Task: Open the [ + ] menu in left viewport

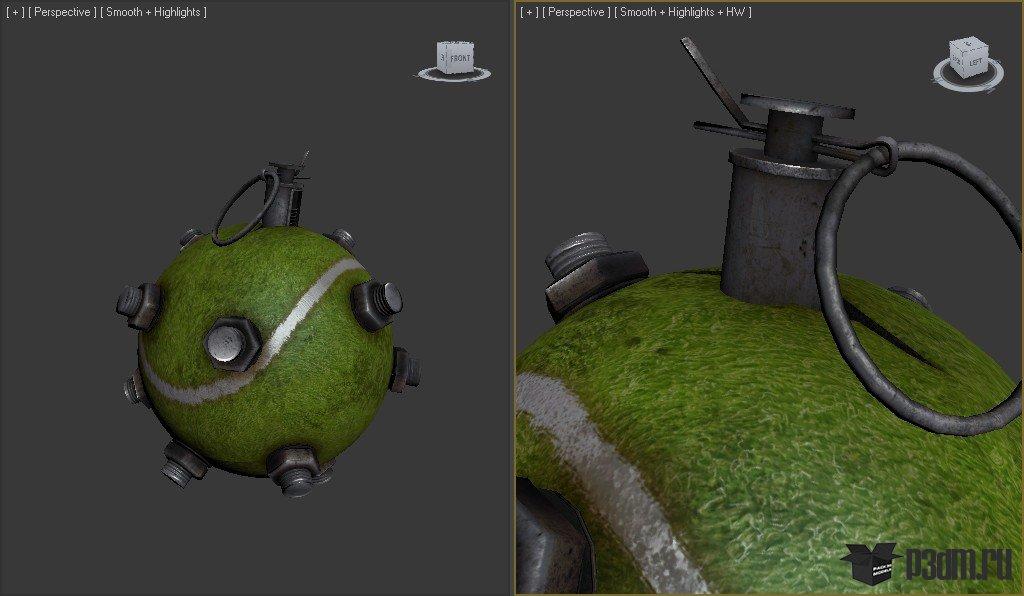Action: [14, 12]
